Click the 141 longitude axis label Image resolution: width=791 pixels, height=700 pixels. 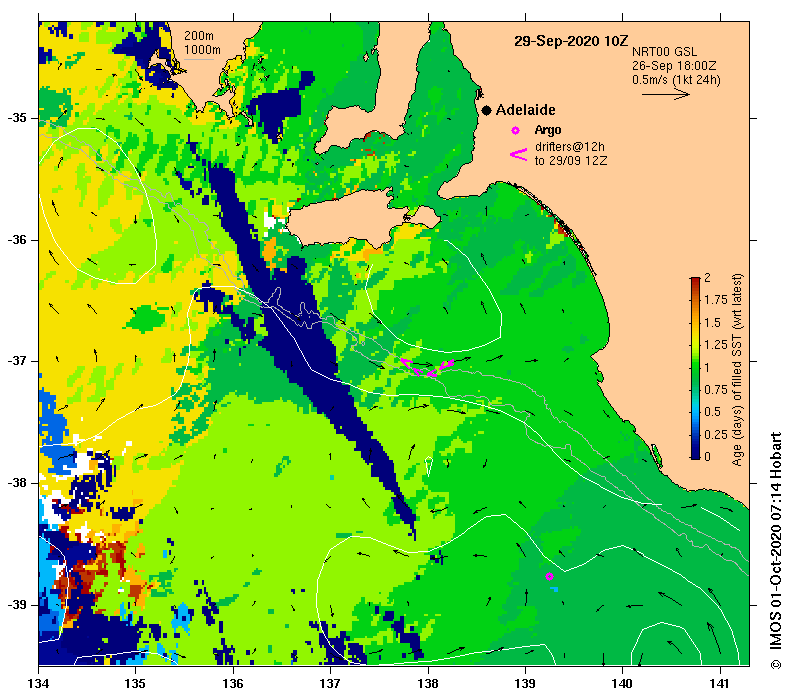click(719, 683)
